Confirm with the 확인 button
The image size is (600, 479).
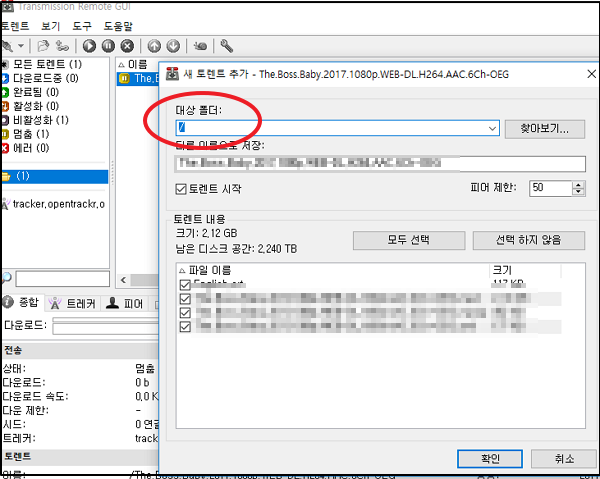pos(490,458)
